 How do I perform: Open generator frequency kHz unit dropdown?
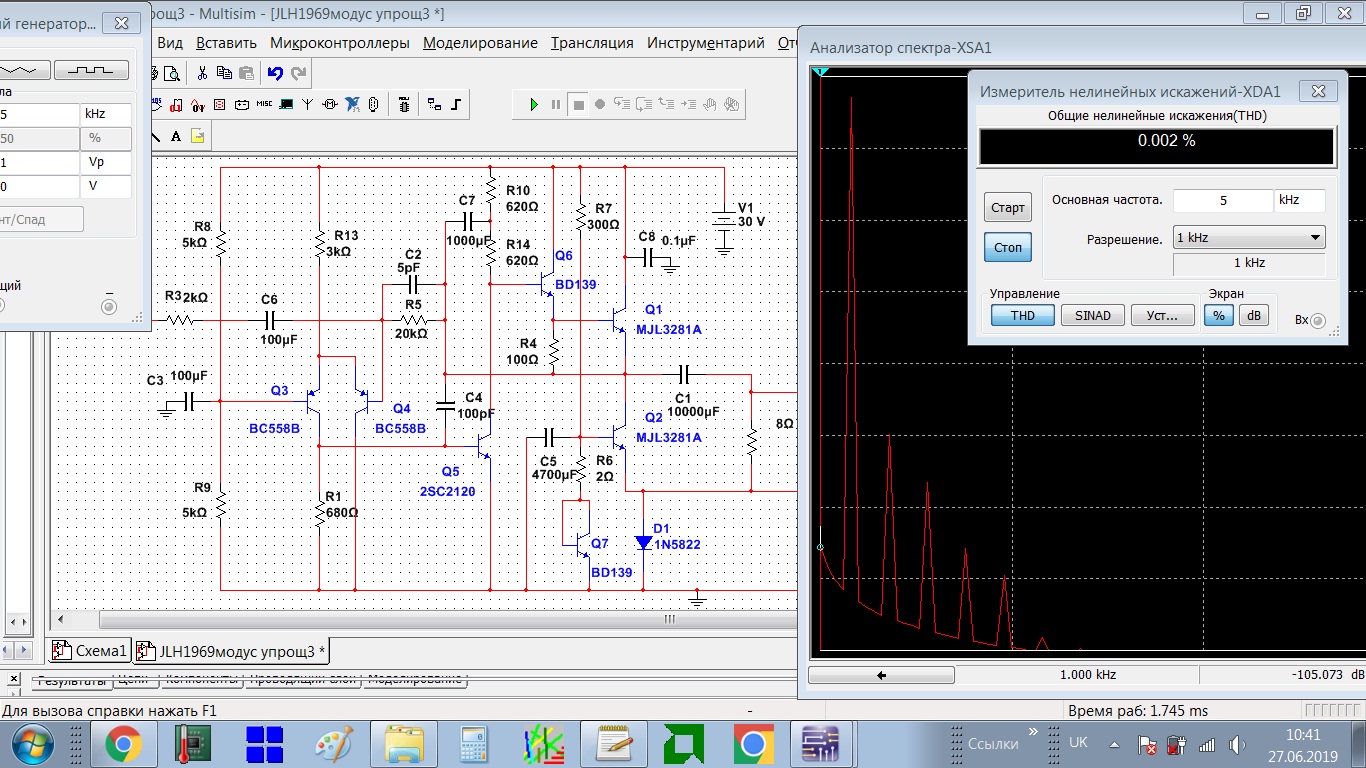pos(106,114)
